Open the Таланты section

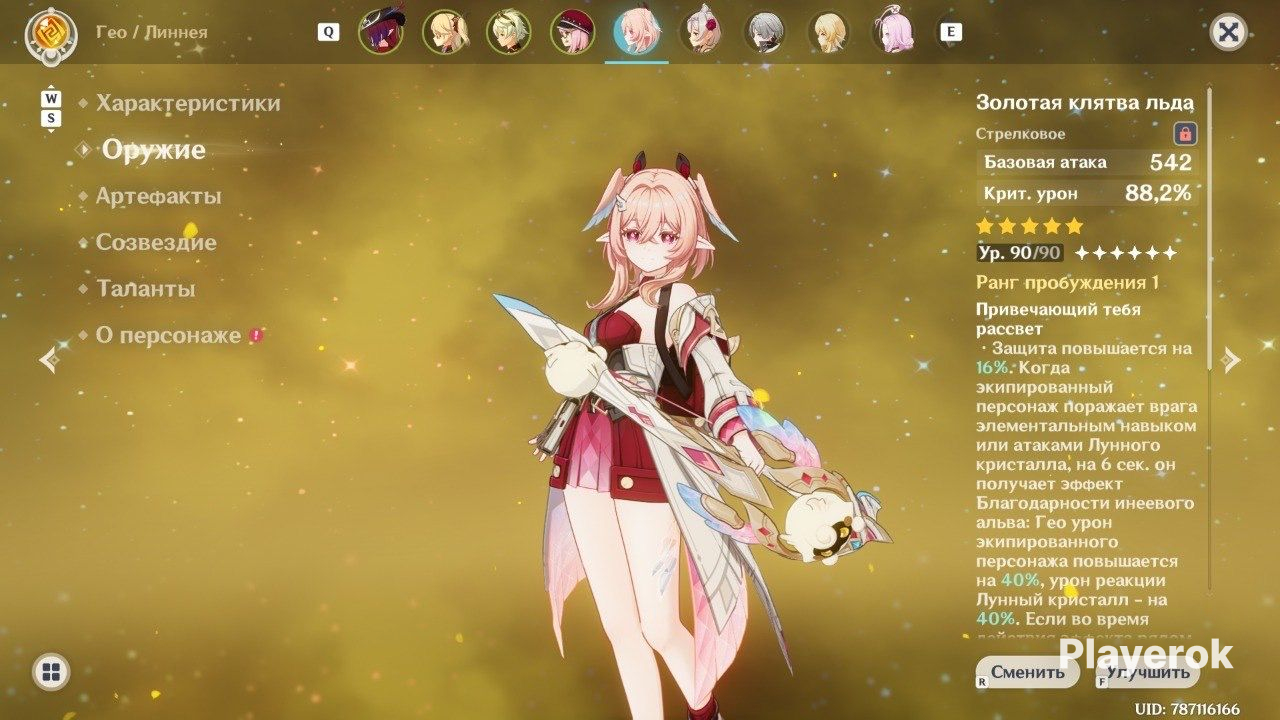coord(145,289)
